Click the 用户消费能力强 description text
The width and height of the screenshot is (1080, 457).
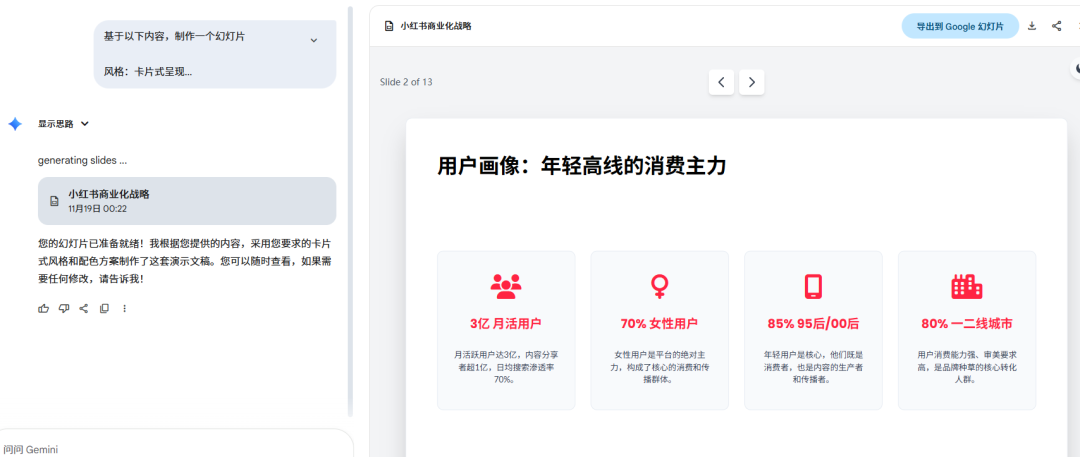click(x=966, y=367)
